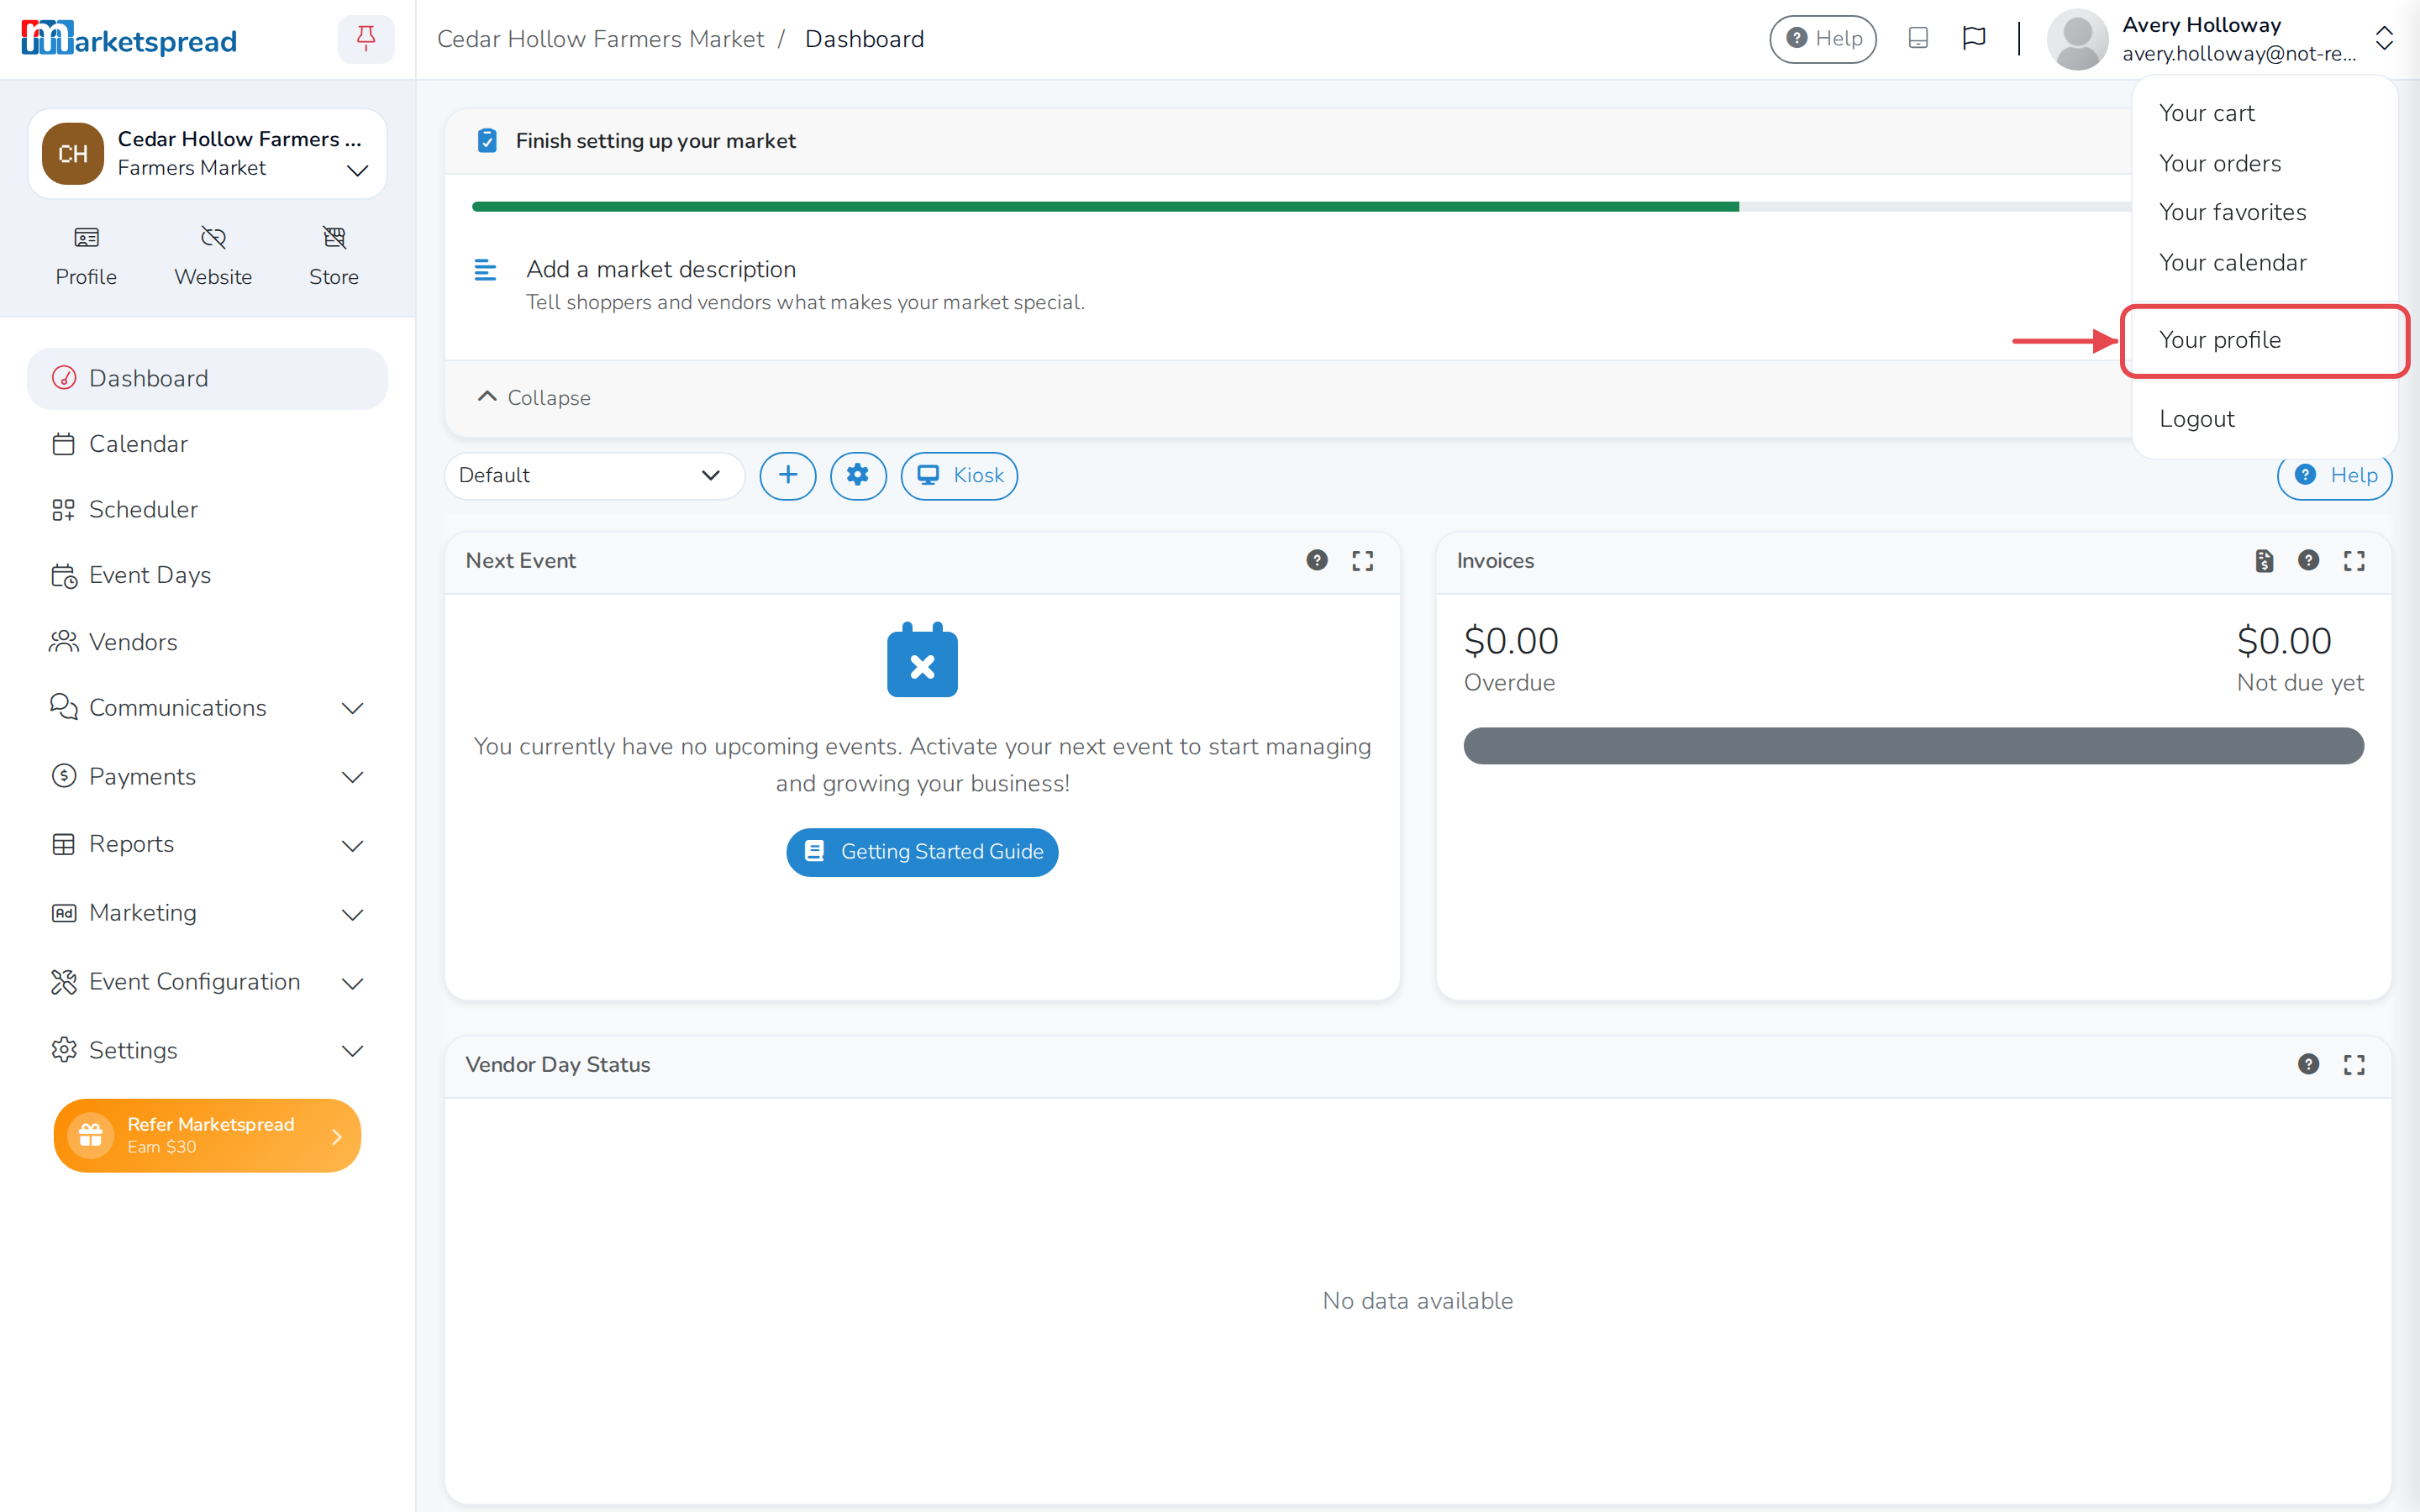Click the Invoices document icon

2265,560
